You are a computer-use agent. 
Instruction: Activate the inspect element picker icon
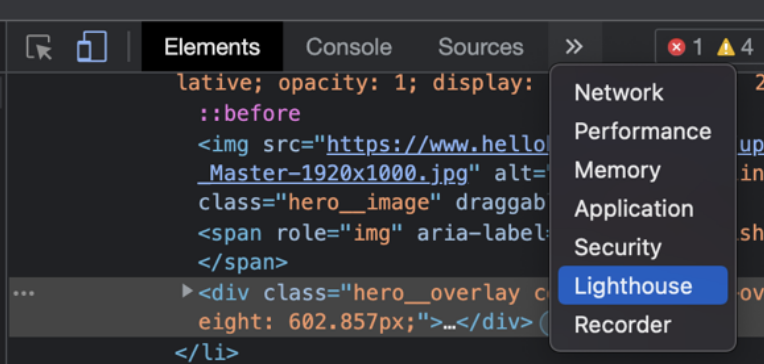pyautogui.click(x=39, y=47)
